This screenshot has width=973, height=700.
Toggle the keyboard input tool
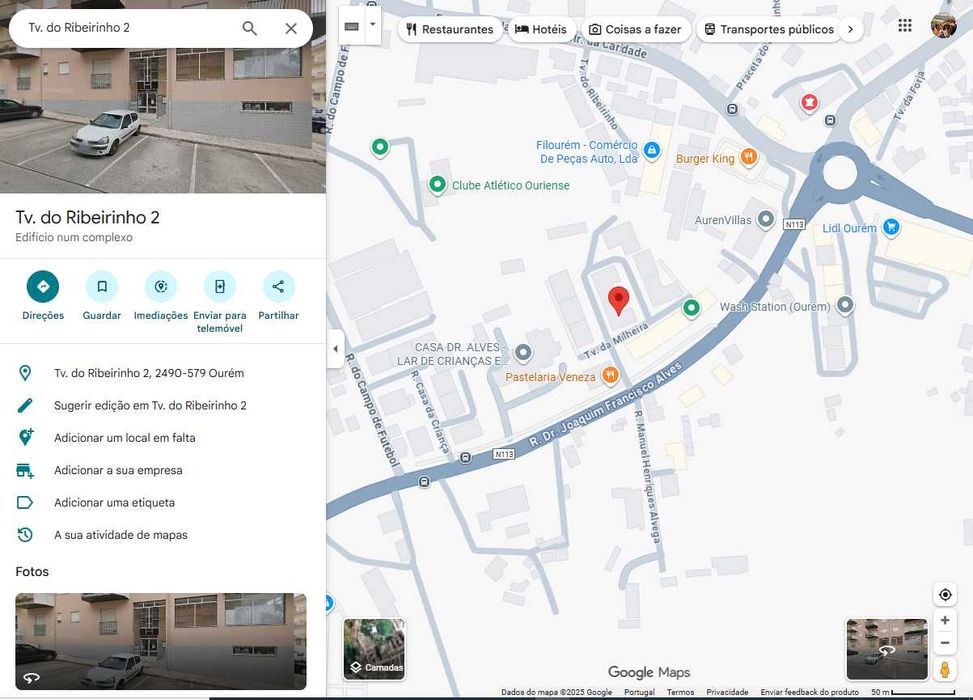(352, 27)
